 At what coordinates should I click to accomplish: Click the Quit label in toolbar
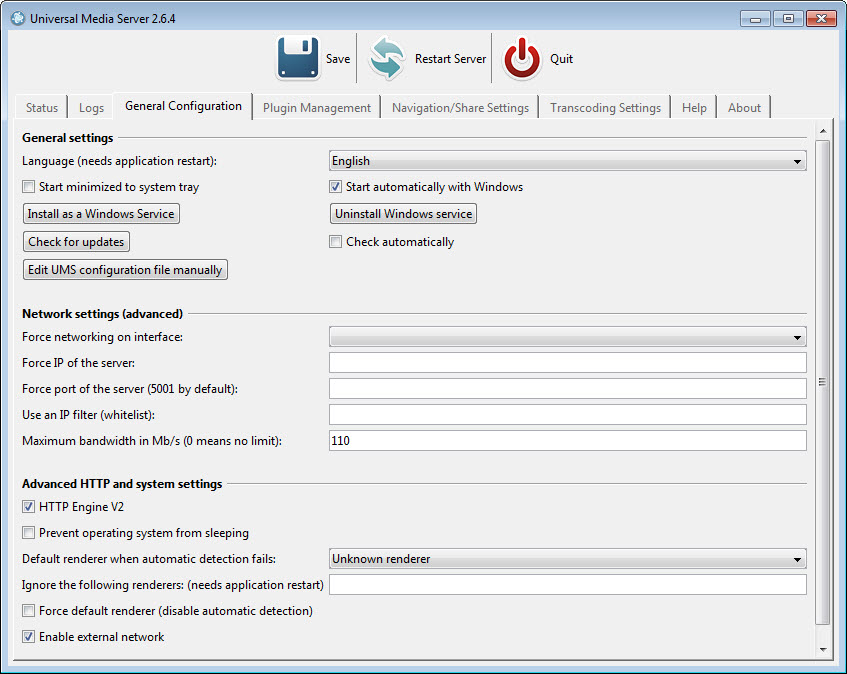(562, 59)
